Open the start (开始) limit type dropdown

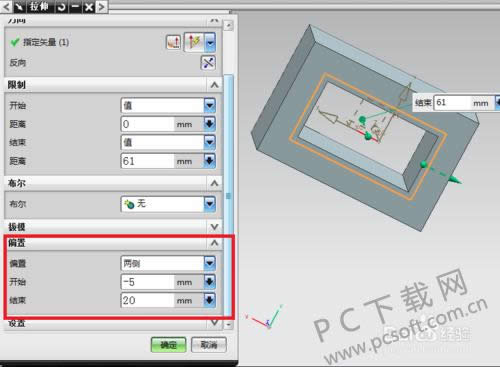coord(168,106)
